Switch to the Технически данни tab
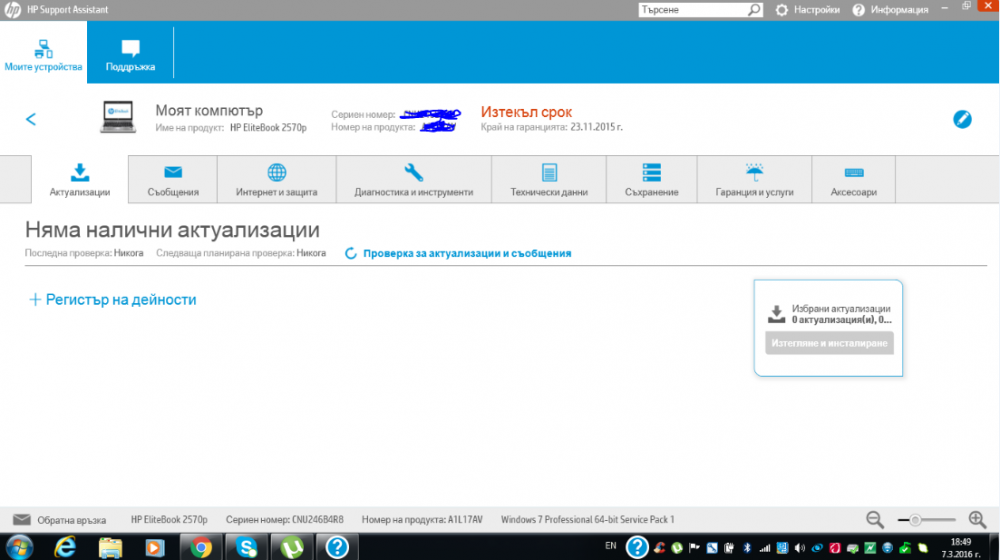Image resolution: width=1000 pixels, height=560 pixels. coord(548,180)
